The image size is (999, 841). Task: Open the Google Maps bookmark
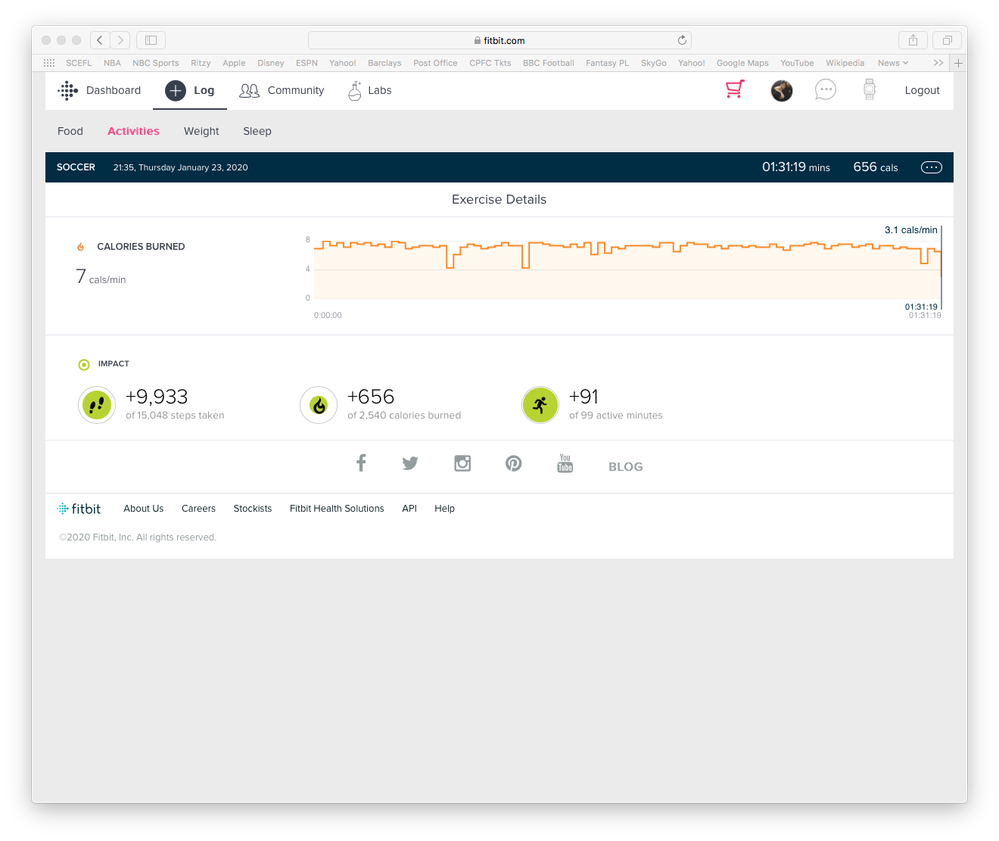coord(742,63)
